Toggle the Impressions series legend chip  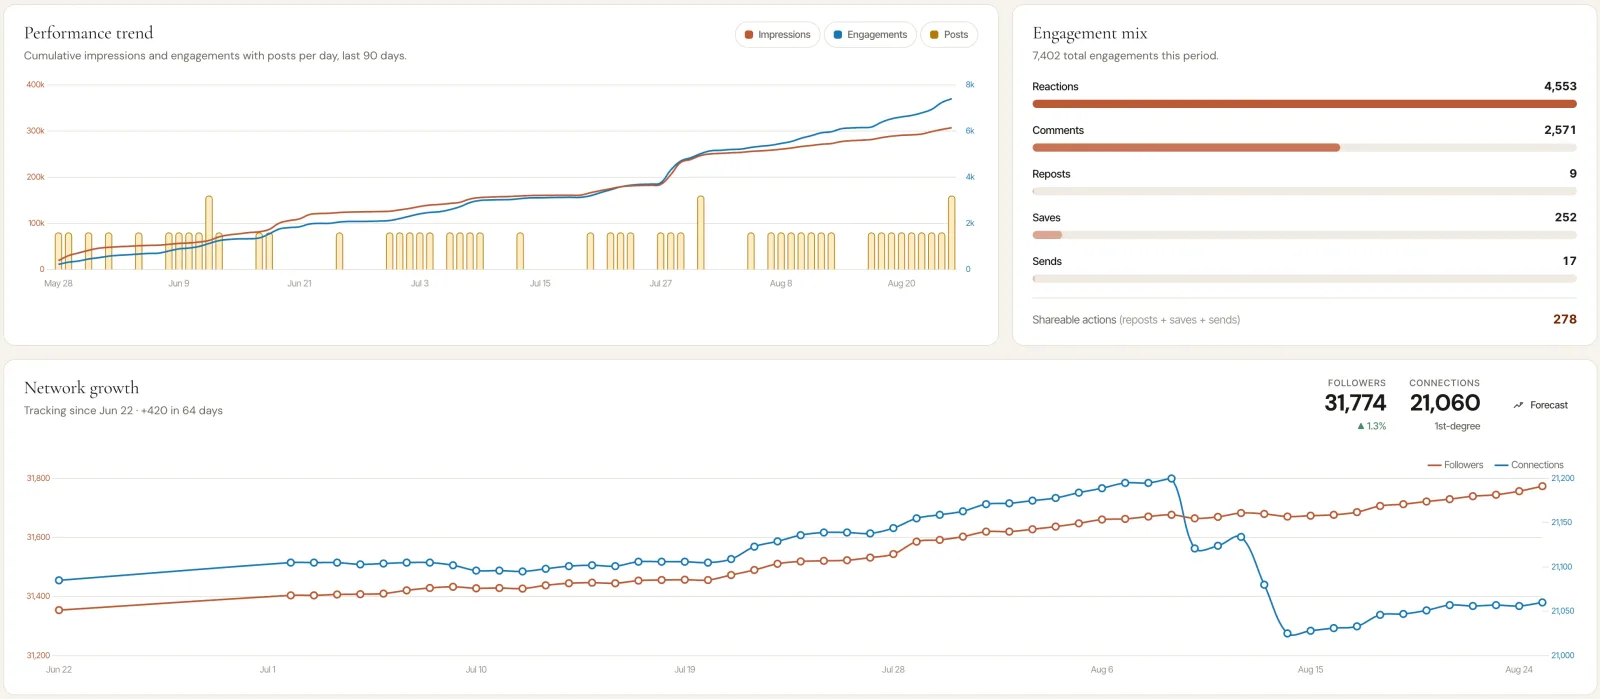tap(777, 35)
